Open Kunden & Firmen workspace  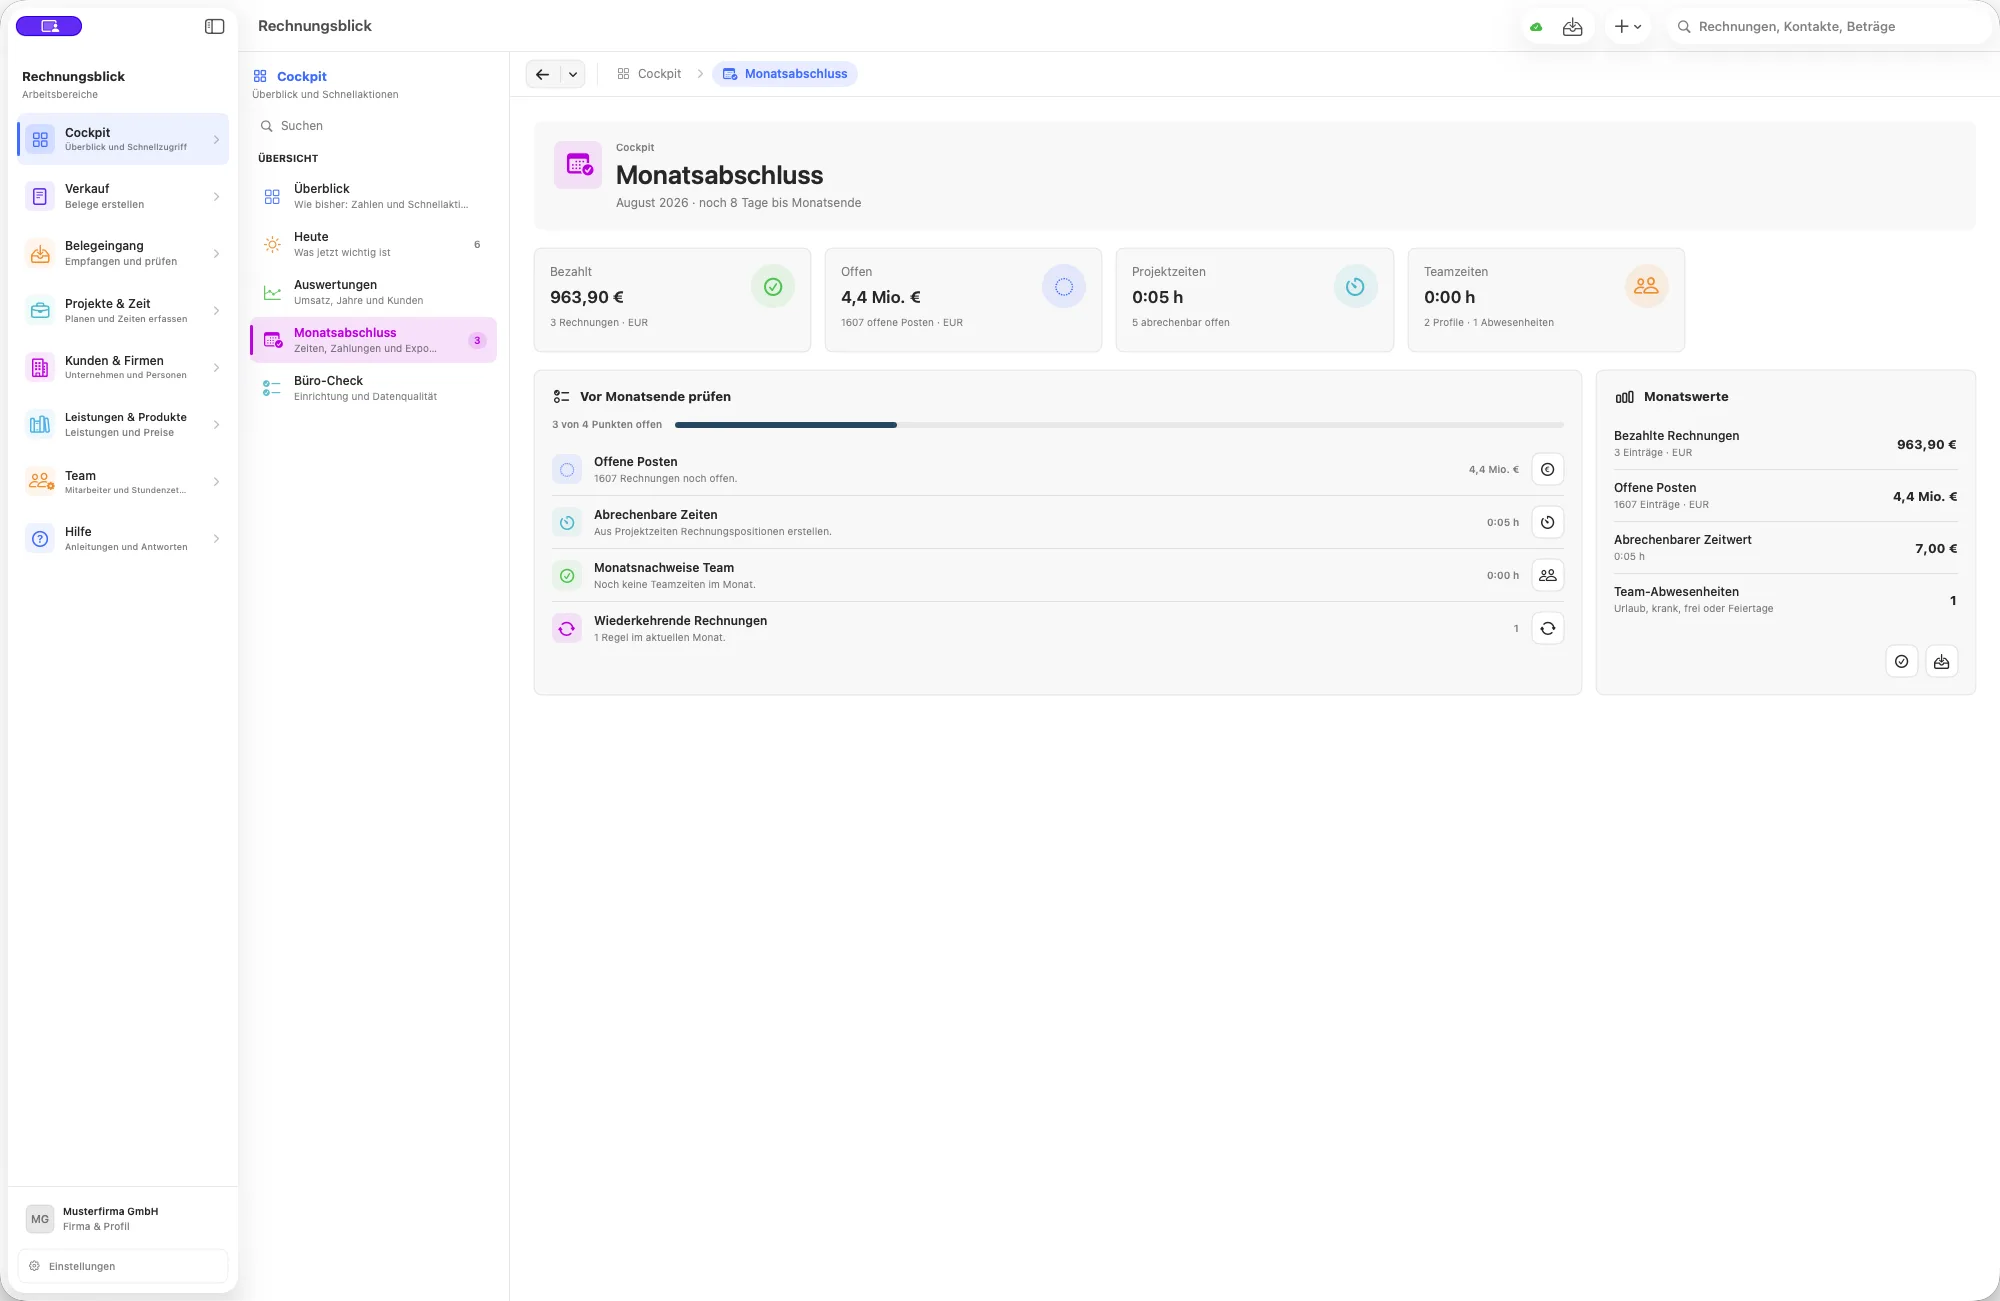pyautogui.click(x=123, y=368)
